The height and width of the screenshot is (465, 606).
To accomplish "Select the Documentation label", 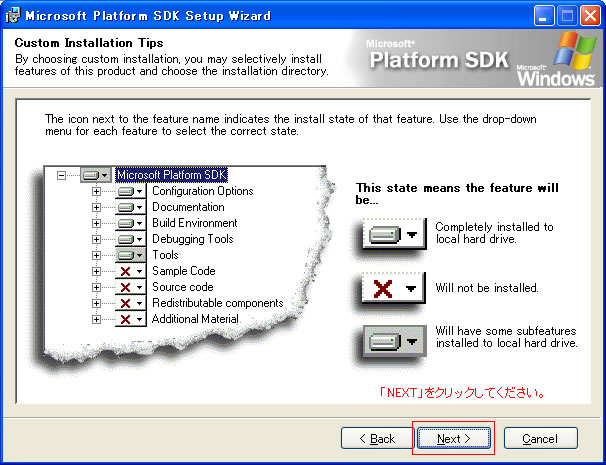I will 188,207.
